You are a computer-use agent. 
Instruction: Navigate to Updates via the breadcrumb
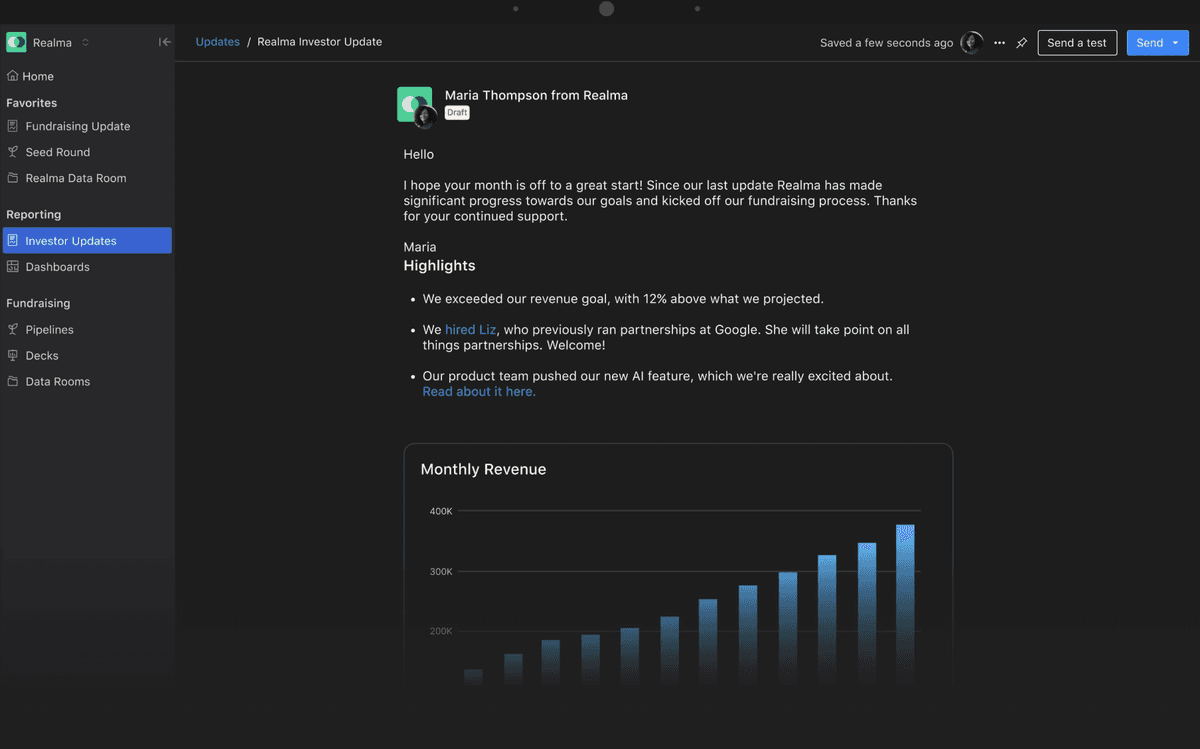218,42
